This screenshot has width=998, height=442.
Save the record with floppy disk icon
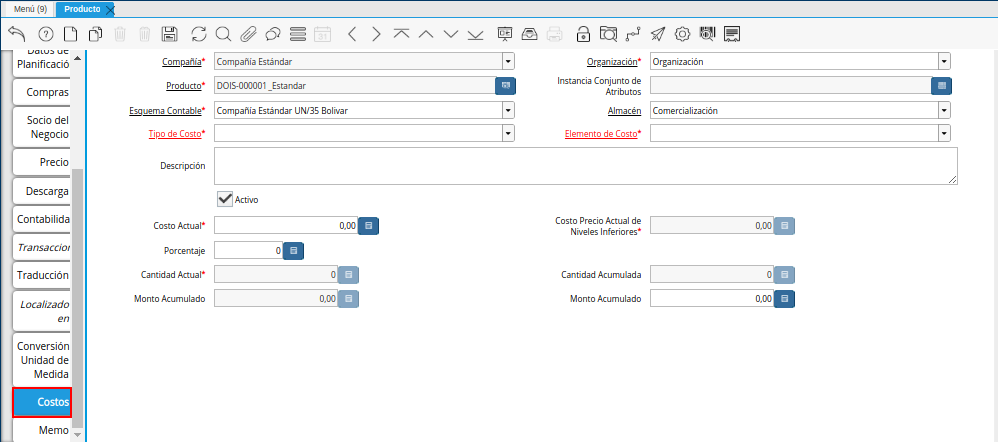coord(169,34)
